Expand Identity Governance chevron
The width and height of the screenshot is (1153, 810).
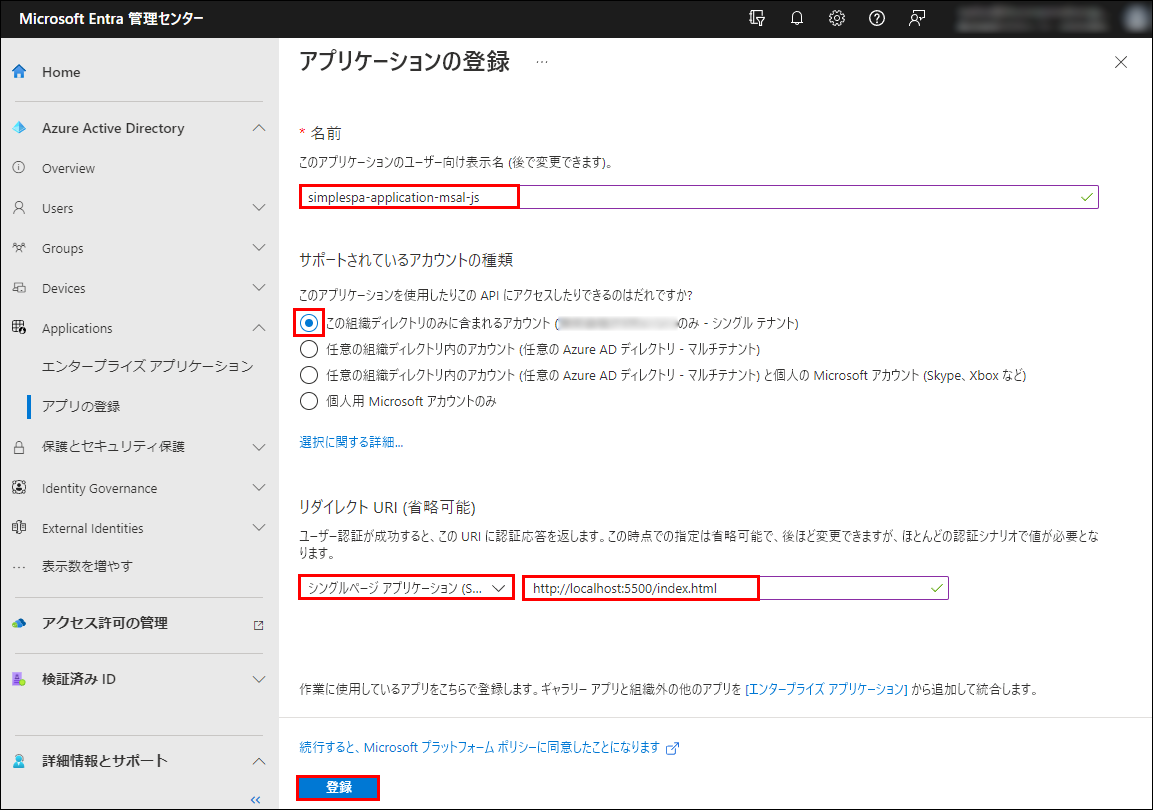point(259,487)
